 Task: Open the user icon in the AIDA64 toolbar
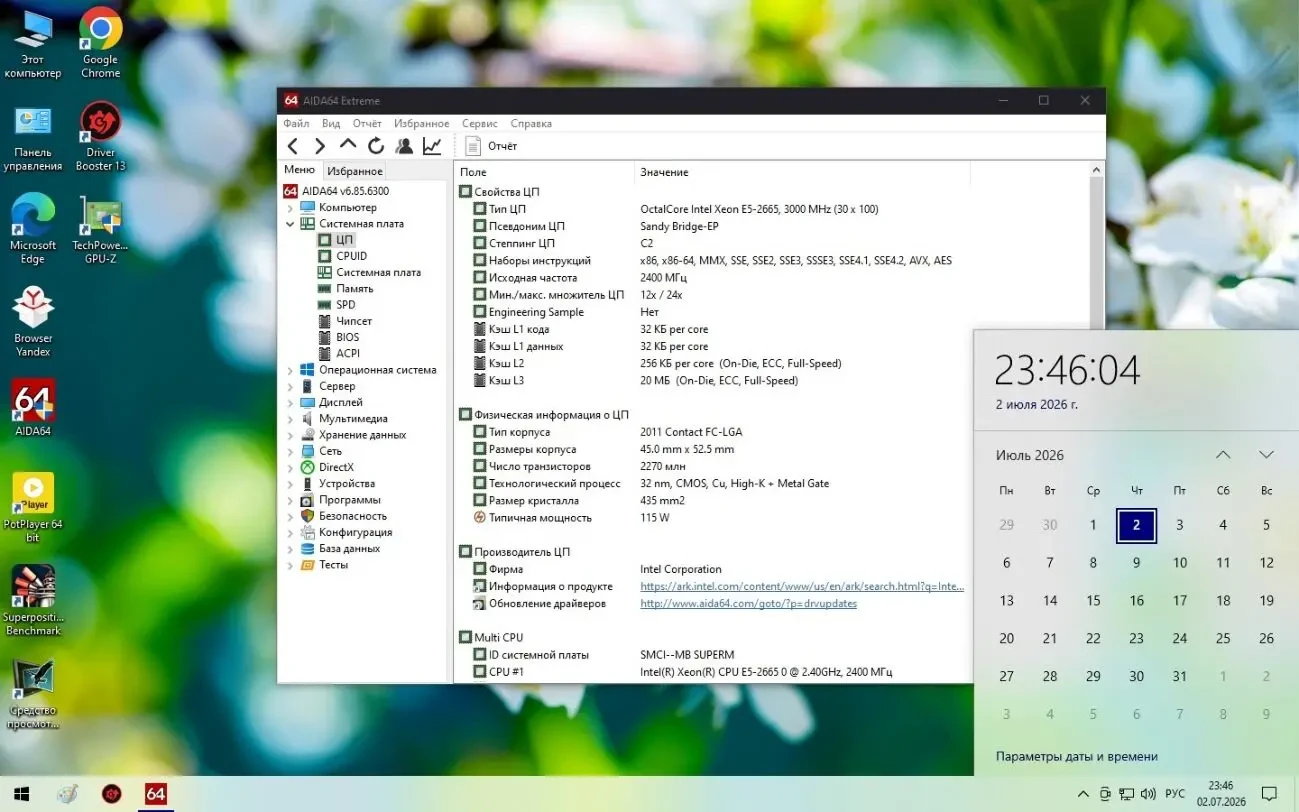[404, 146]
